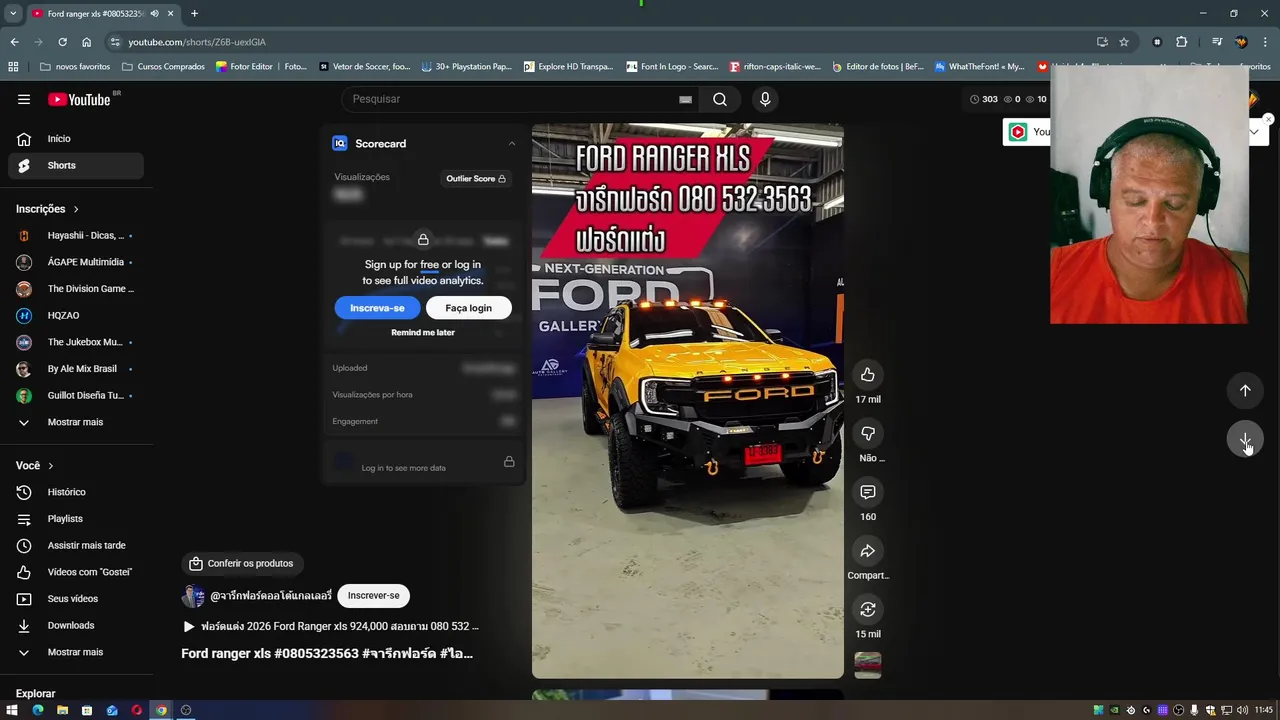Open the @จาริกฟอร์ด channel avatar
Screen dimensions: 1280x720
(193, 596)
